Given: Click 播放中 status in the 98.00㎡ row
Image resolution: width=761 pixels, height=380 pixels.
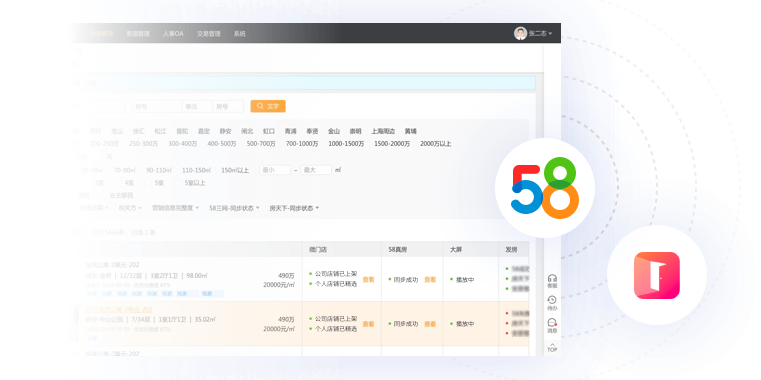Looking at the screenshot, I should (465, 280).
